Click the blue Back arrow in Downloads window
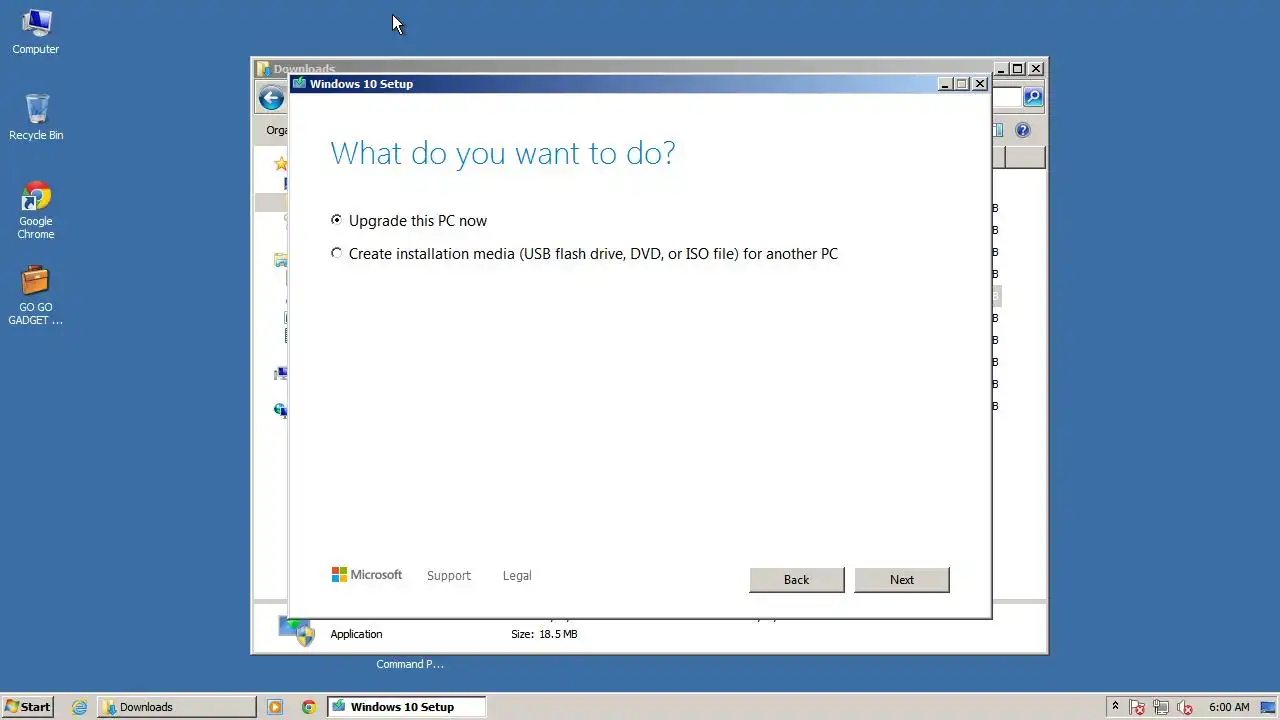Screen dimensions: 1280x720 tap(271, 98)
